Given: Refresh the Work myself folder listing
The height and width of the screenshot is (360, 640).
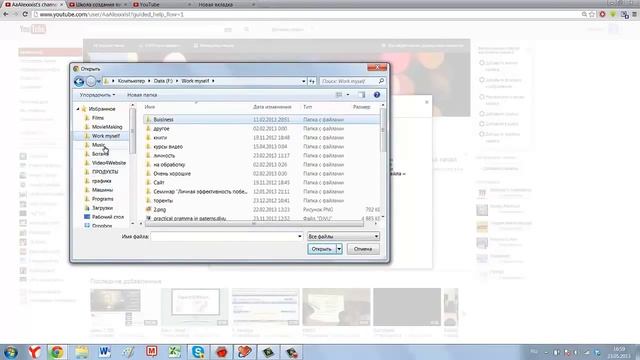Looking at the screenshot, I should coord(312,81).
